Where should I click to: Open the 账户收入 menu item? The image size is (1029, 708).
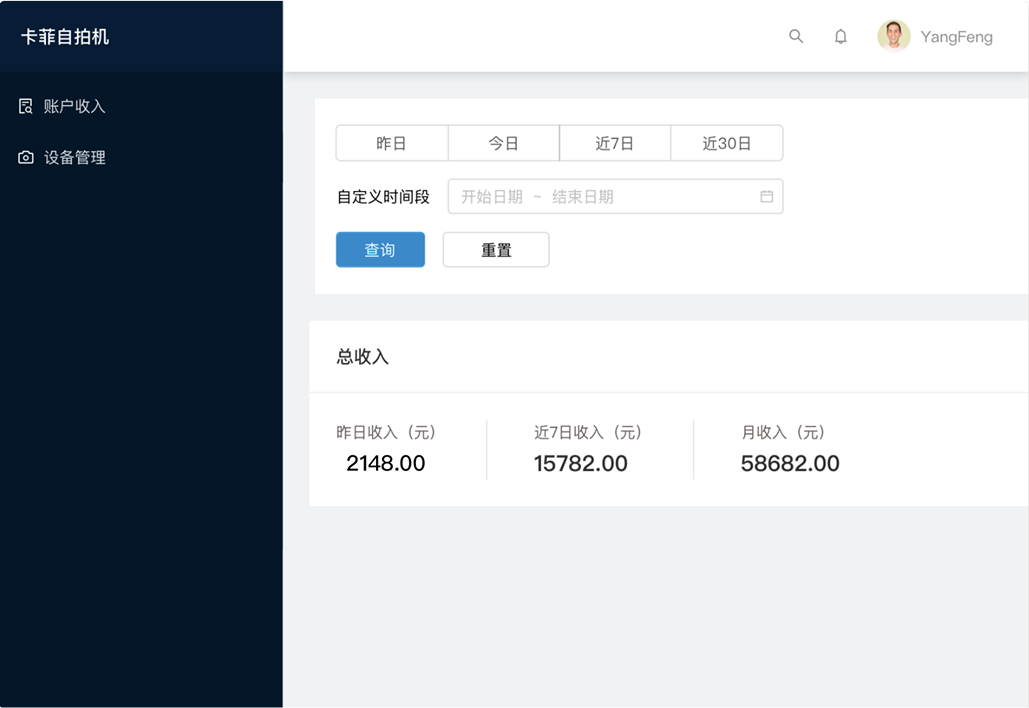coord(74,106)
